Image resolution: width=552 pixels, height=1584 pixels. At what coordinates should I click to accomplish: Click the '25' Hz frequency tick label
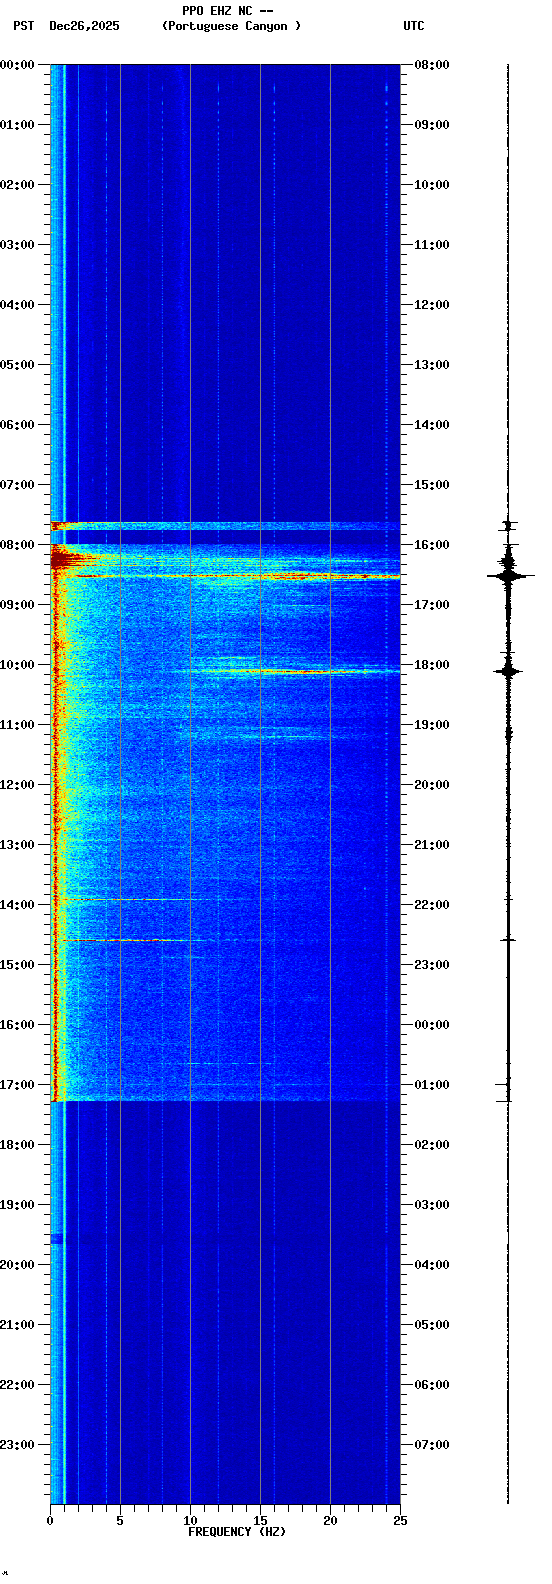[x=400, y=1521]
